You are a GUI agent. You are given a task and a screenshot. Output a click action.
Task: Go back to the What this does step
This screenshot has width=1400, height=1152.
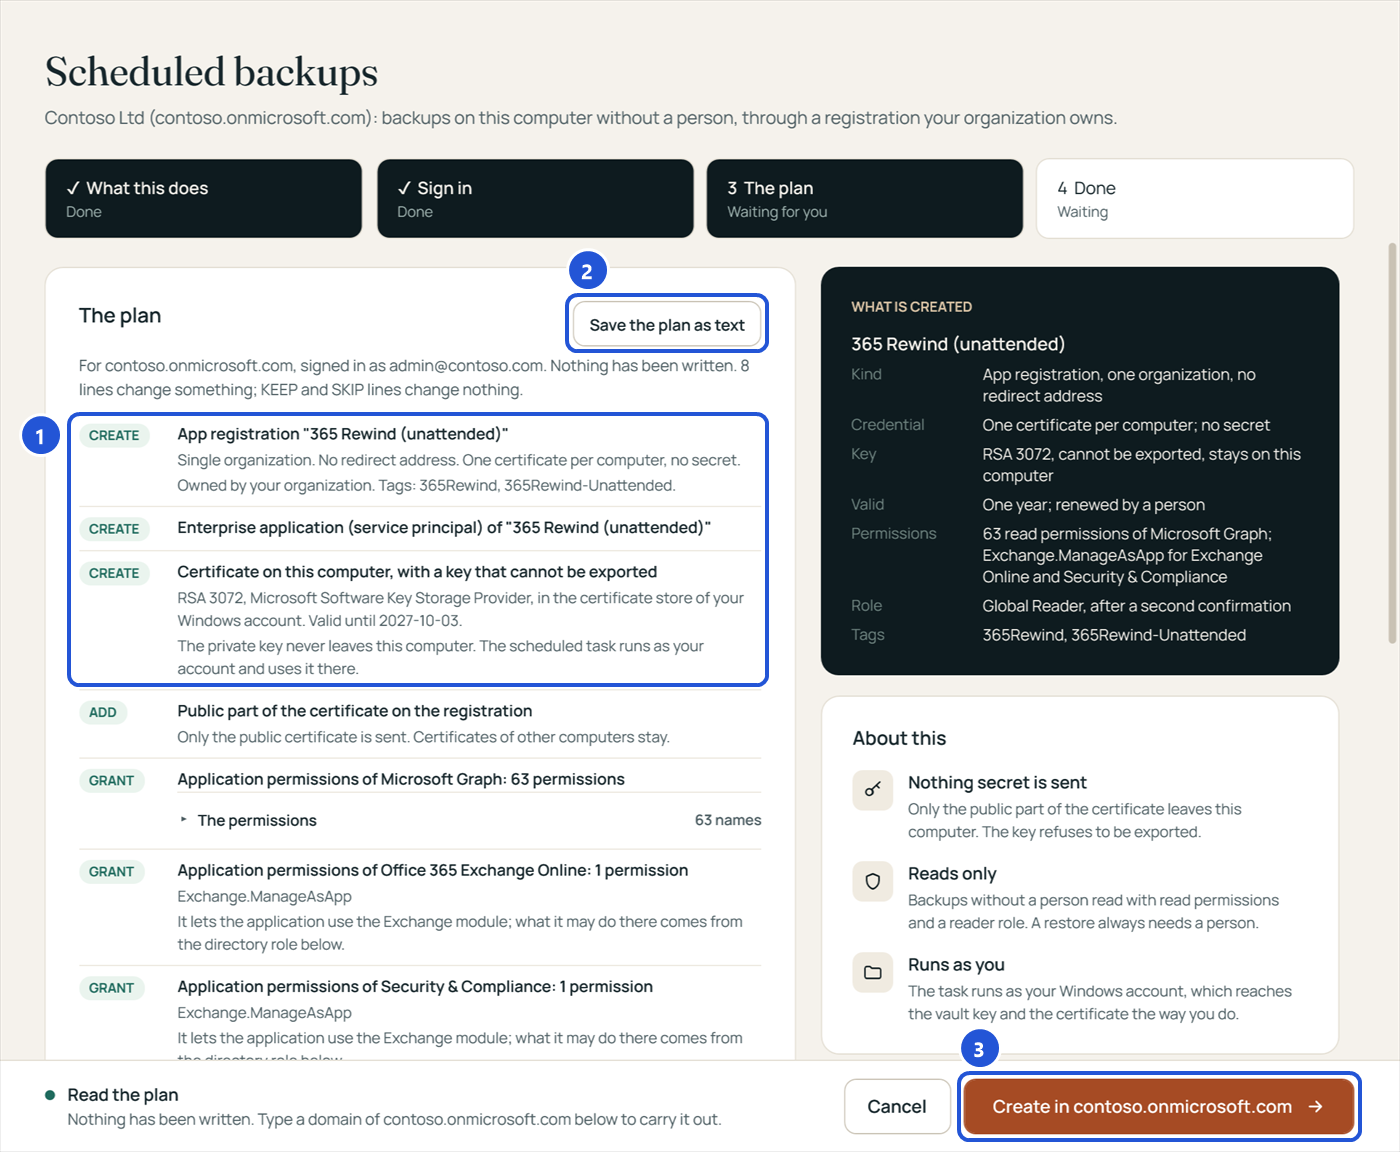click(204, 198)
